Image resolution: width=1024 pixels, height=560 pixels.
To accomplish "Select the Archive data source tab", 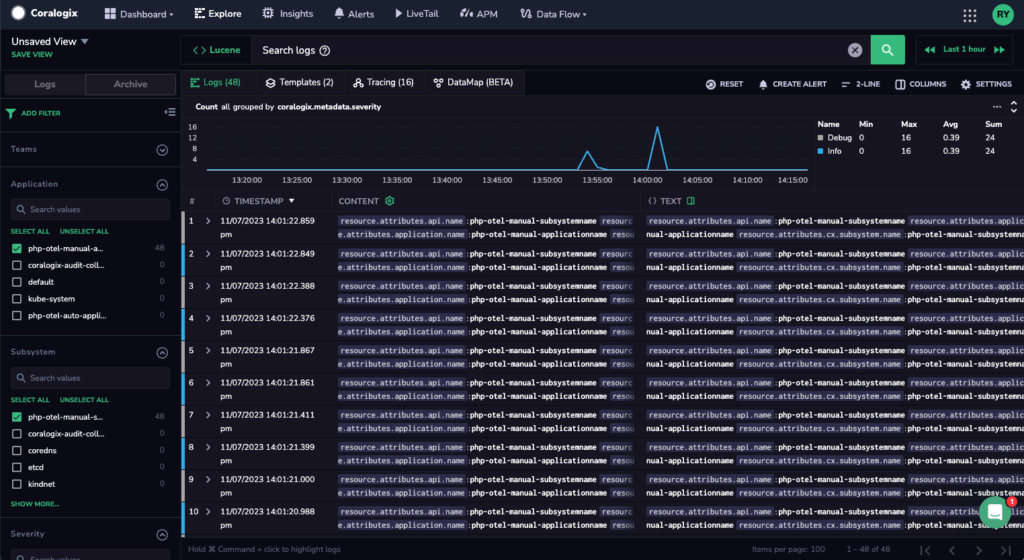I will coord(131,84).
